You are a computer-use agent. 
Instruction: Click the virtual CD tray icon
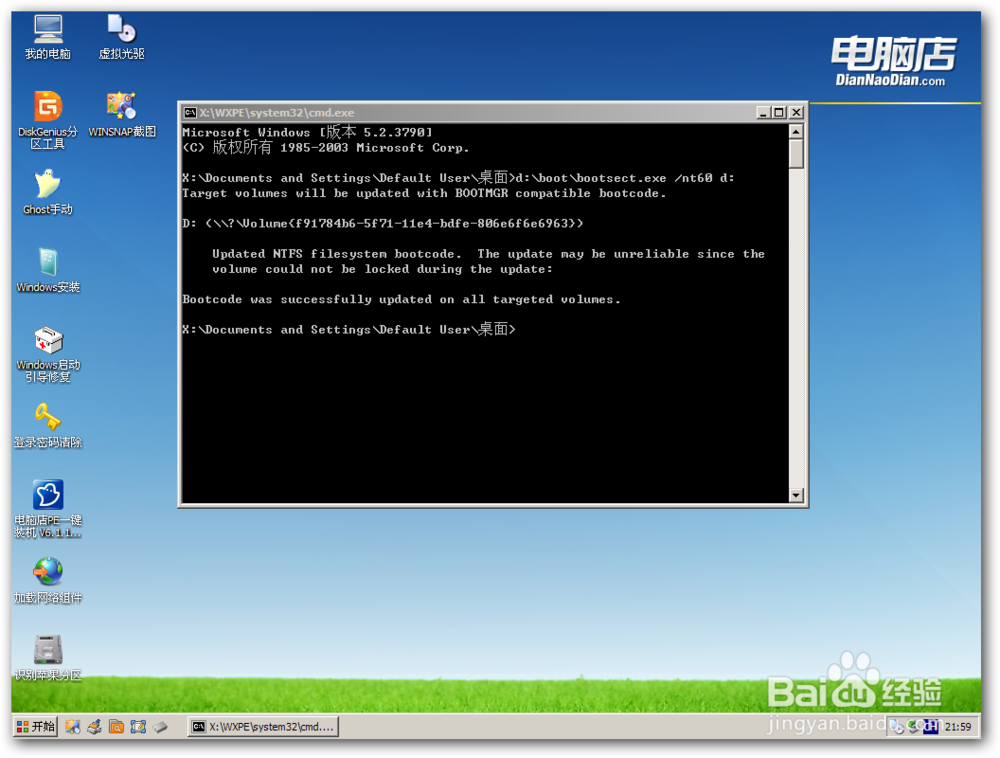(897, 727)
